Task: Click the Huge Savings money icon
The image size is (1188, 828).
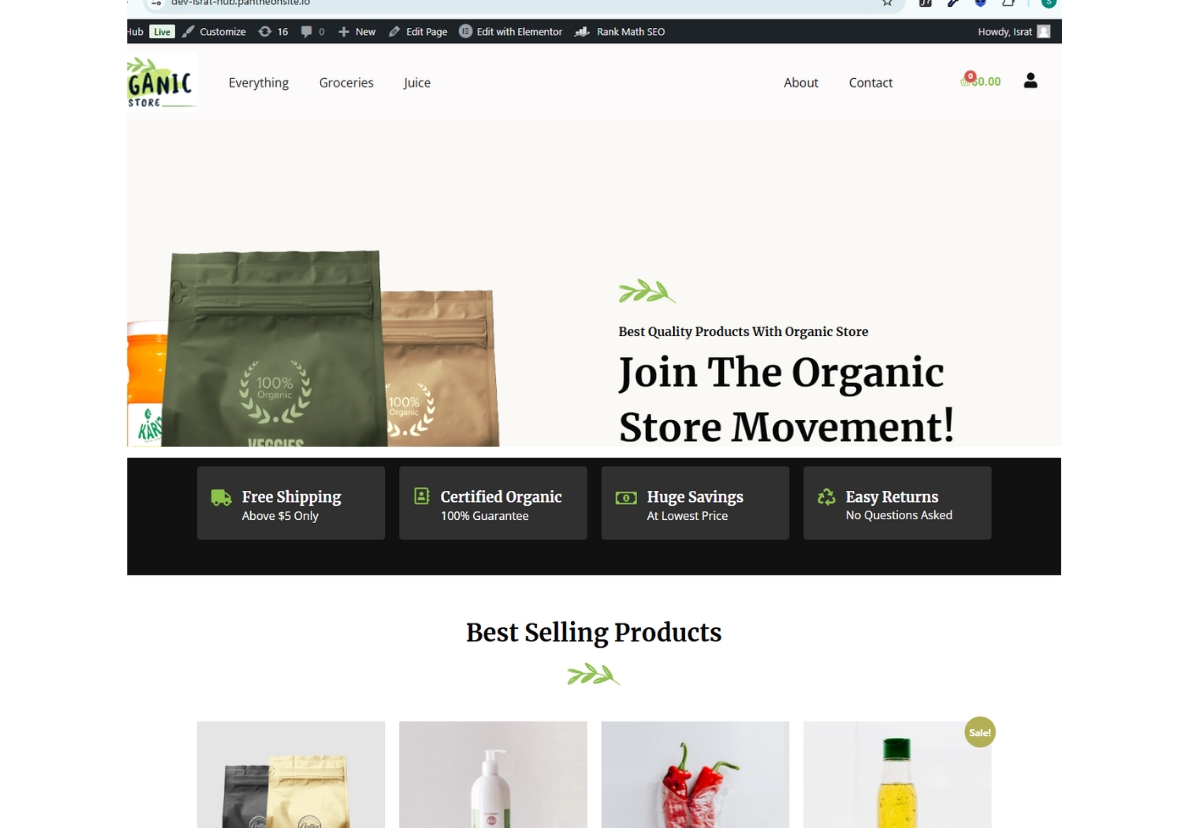Action: (626, 498)
